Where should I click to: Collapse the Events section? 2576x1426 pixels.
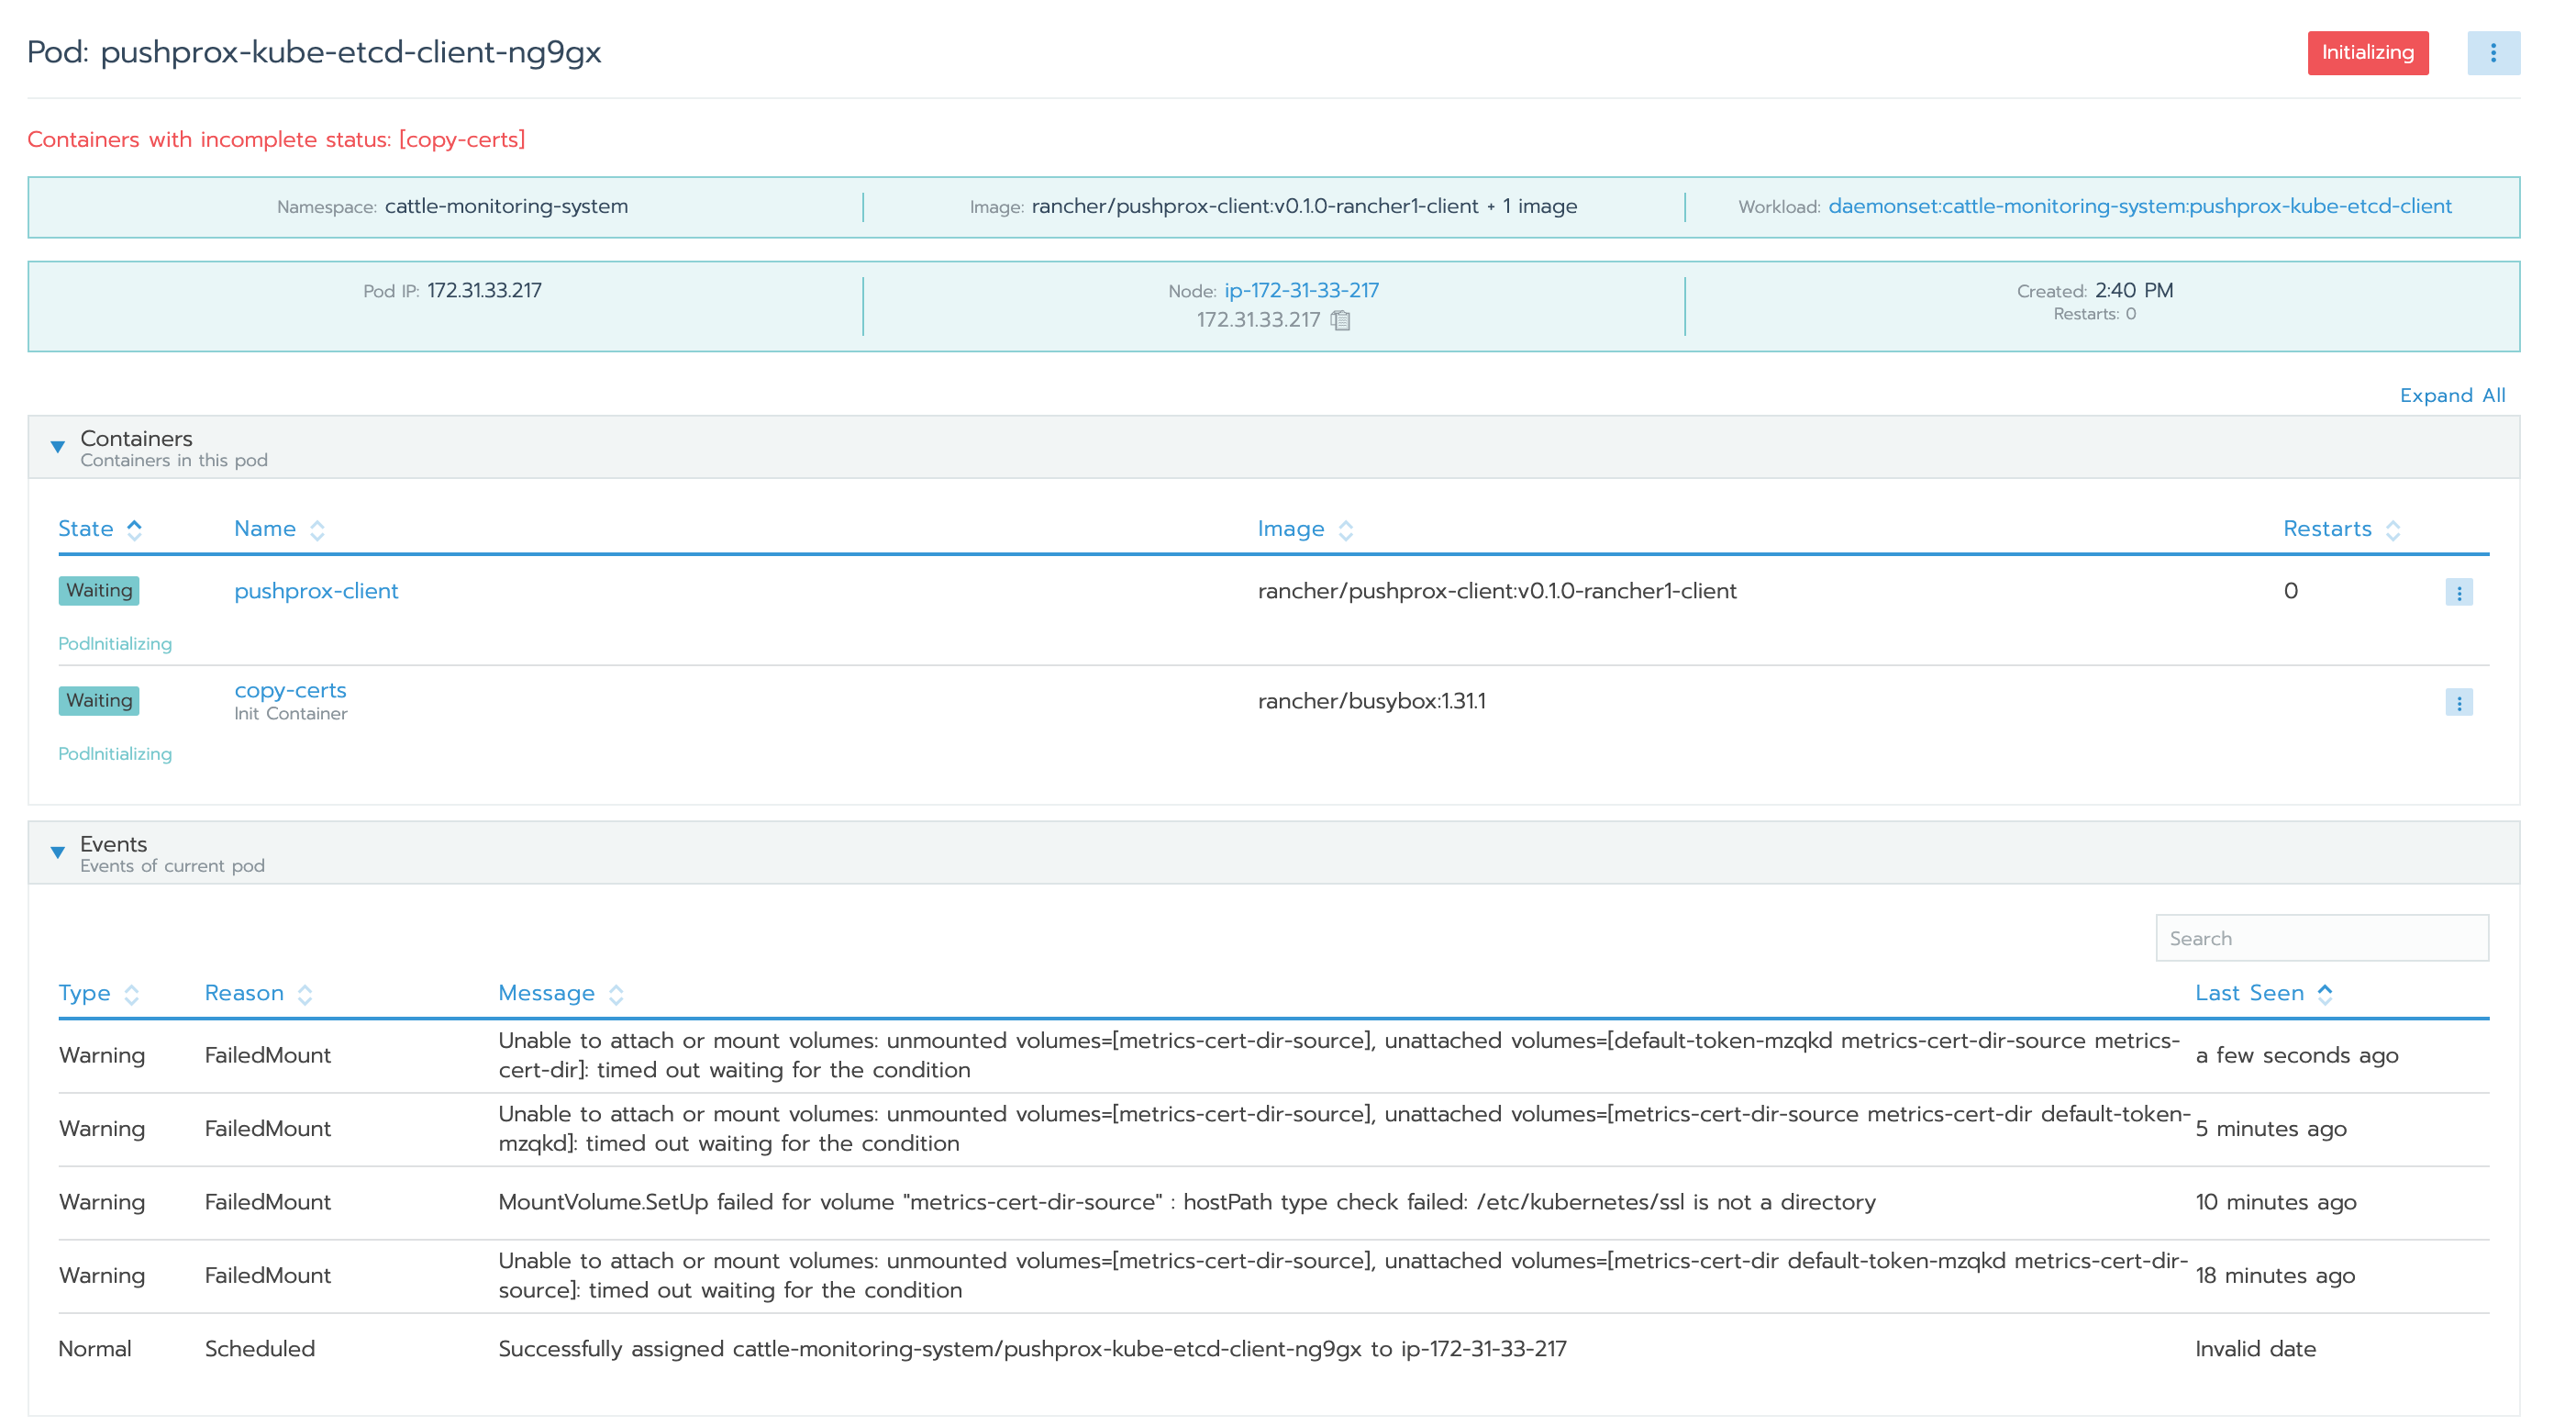tap(57, 852)
